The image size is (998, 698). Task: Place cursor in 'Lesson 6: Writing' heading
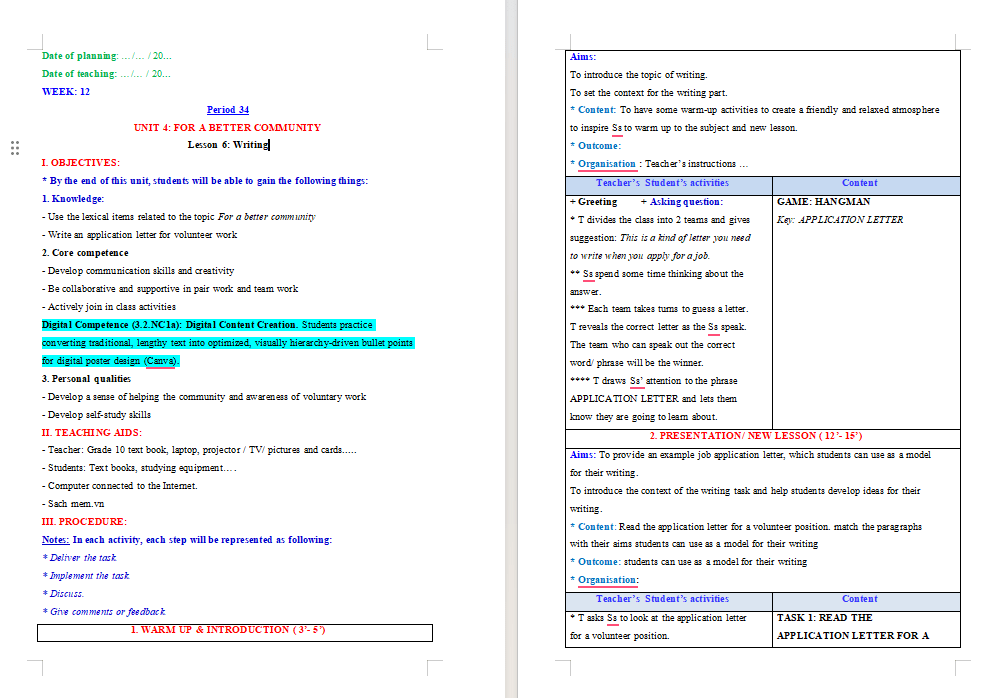[228, 145]
